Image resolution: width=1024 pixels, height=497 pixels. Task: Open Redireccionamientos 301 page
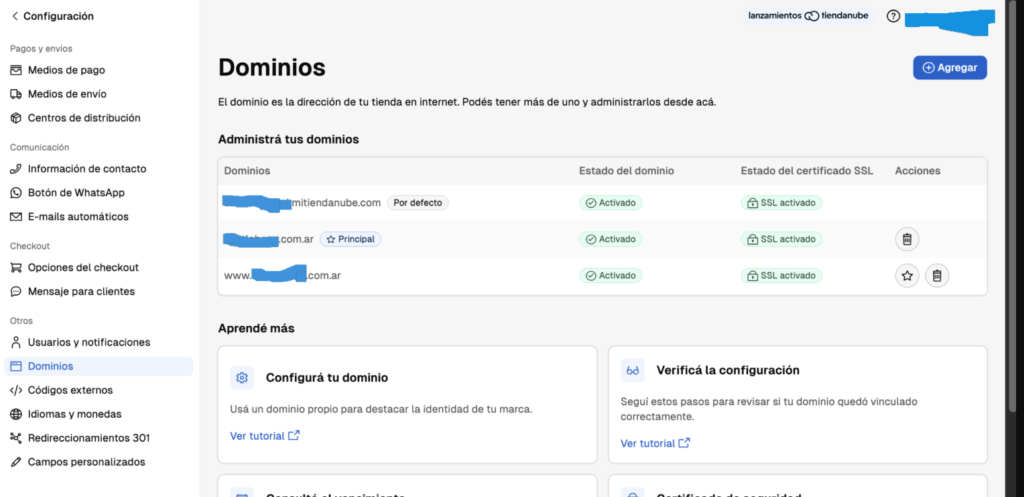point(89,438)
